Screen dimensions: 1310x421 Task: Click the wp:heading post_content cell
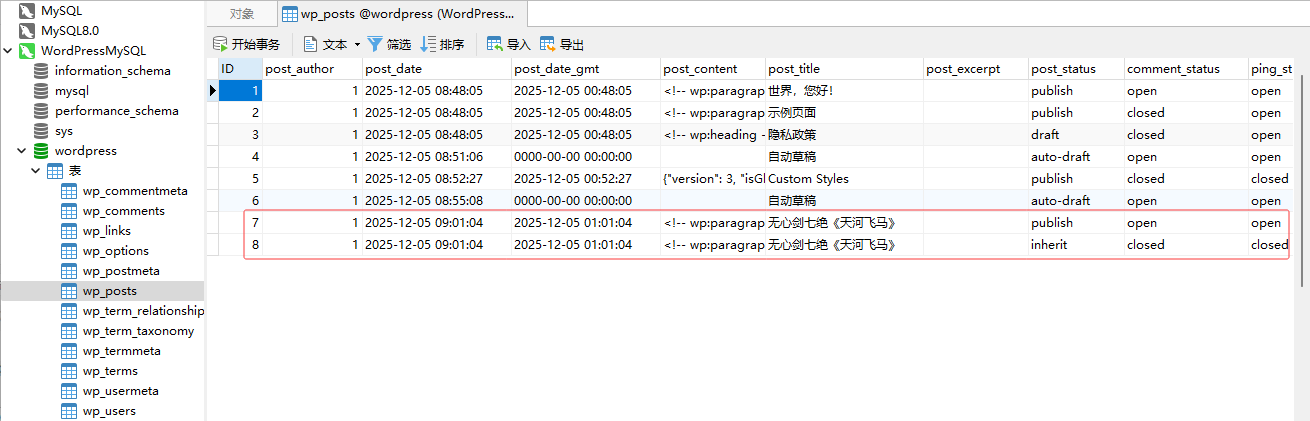[713, 134]
